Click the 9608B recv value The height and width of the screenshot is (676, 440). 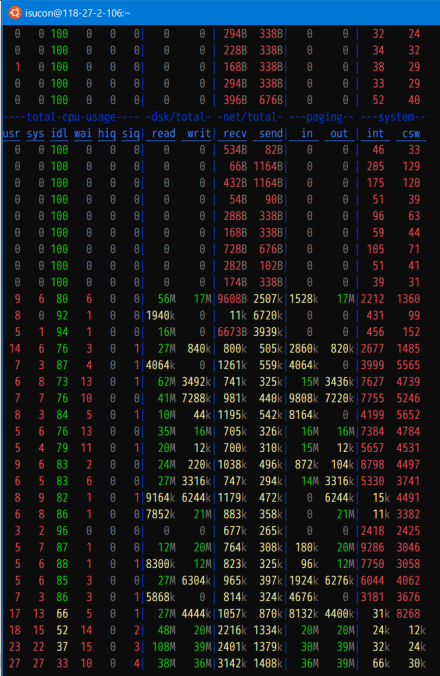pyautogui.click(x=232, y=299)
